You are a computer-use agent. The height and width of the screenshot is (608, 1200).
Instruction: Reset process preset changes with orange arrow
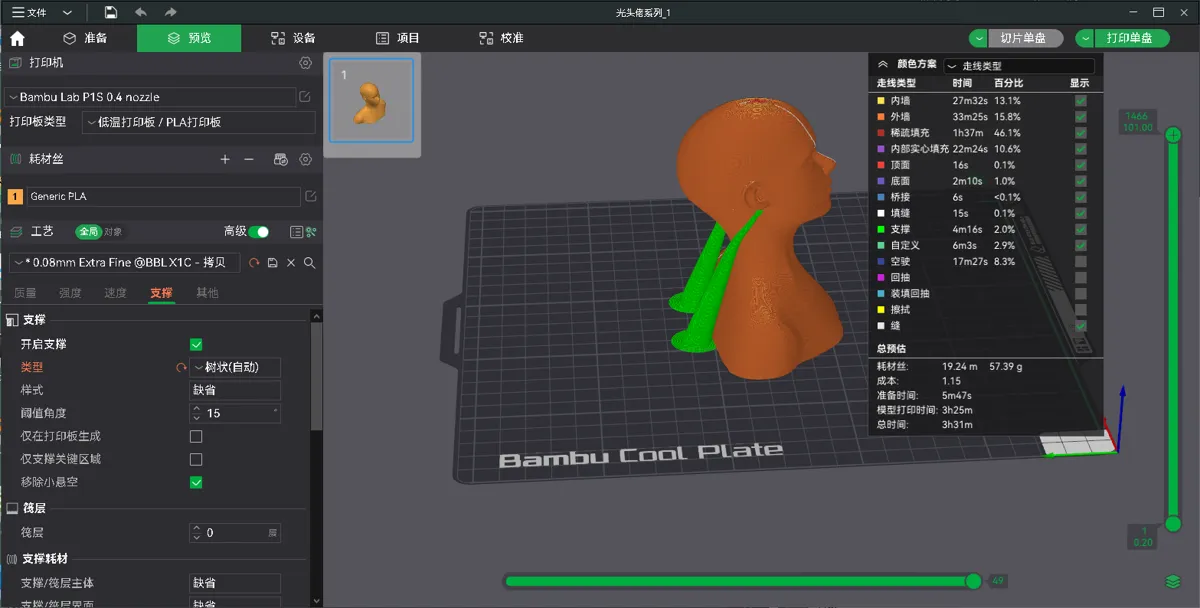(x=254, y=263)
